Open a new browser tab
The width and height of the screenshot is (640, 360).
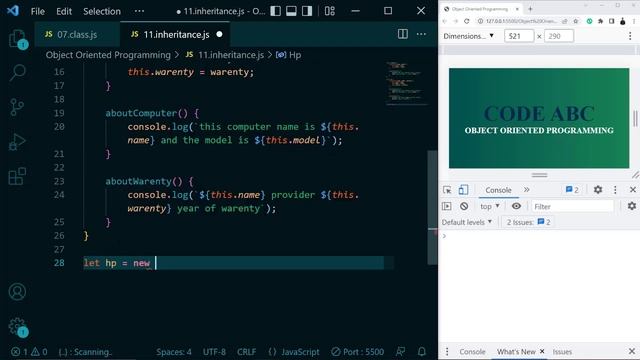(530, 9)
